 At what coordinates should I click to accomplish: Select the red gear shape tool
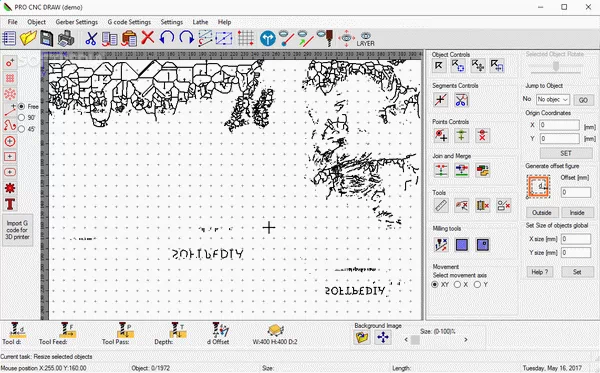point(10,188)
